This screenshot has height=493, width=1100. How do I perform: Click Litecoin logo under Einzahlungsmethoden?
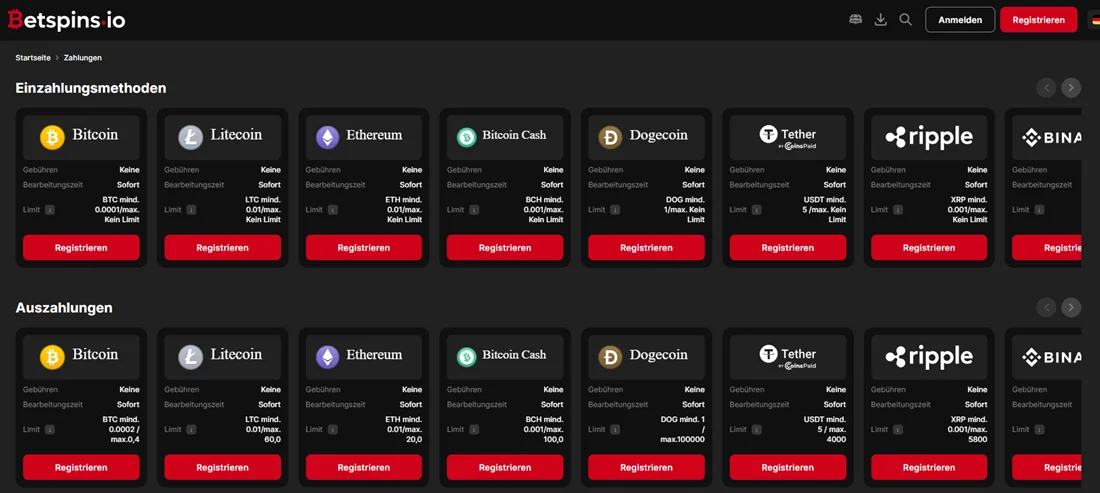(222, 137)
